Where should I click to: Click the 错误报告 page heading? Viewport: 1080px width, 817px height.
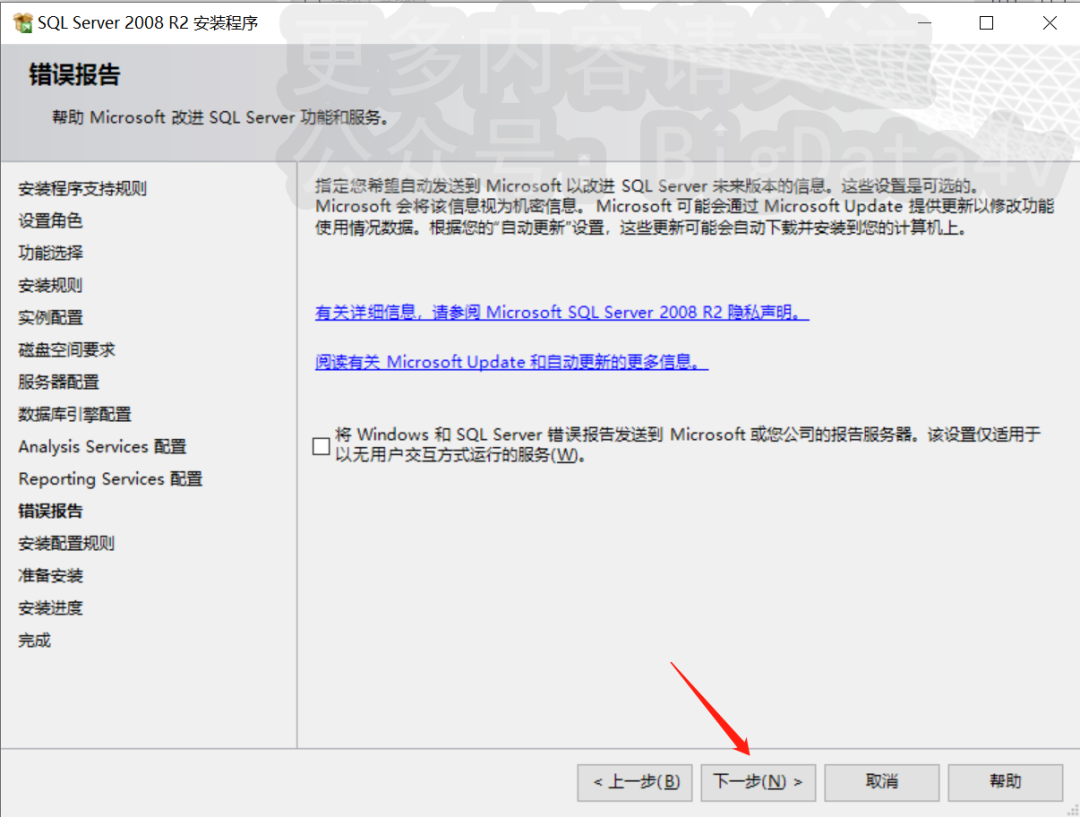click(74, 74)
